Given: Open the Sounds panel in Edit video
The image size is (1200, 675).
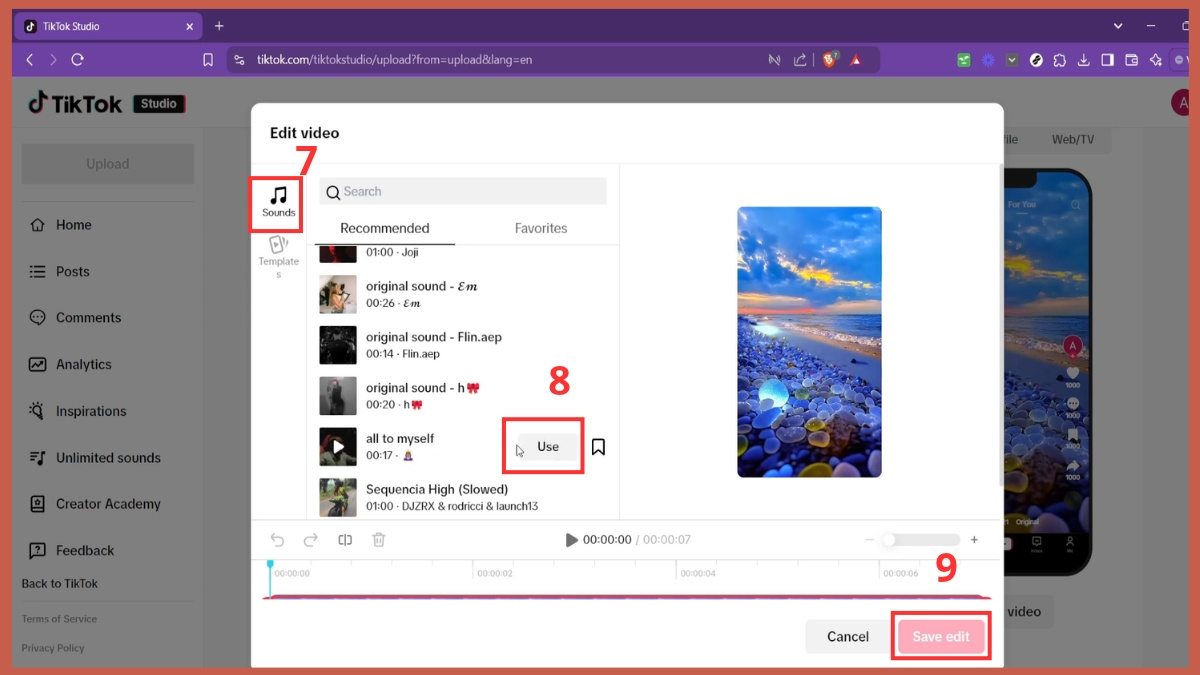Looking at the screenshot, I should [278, 201].
